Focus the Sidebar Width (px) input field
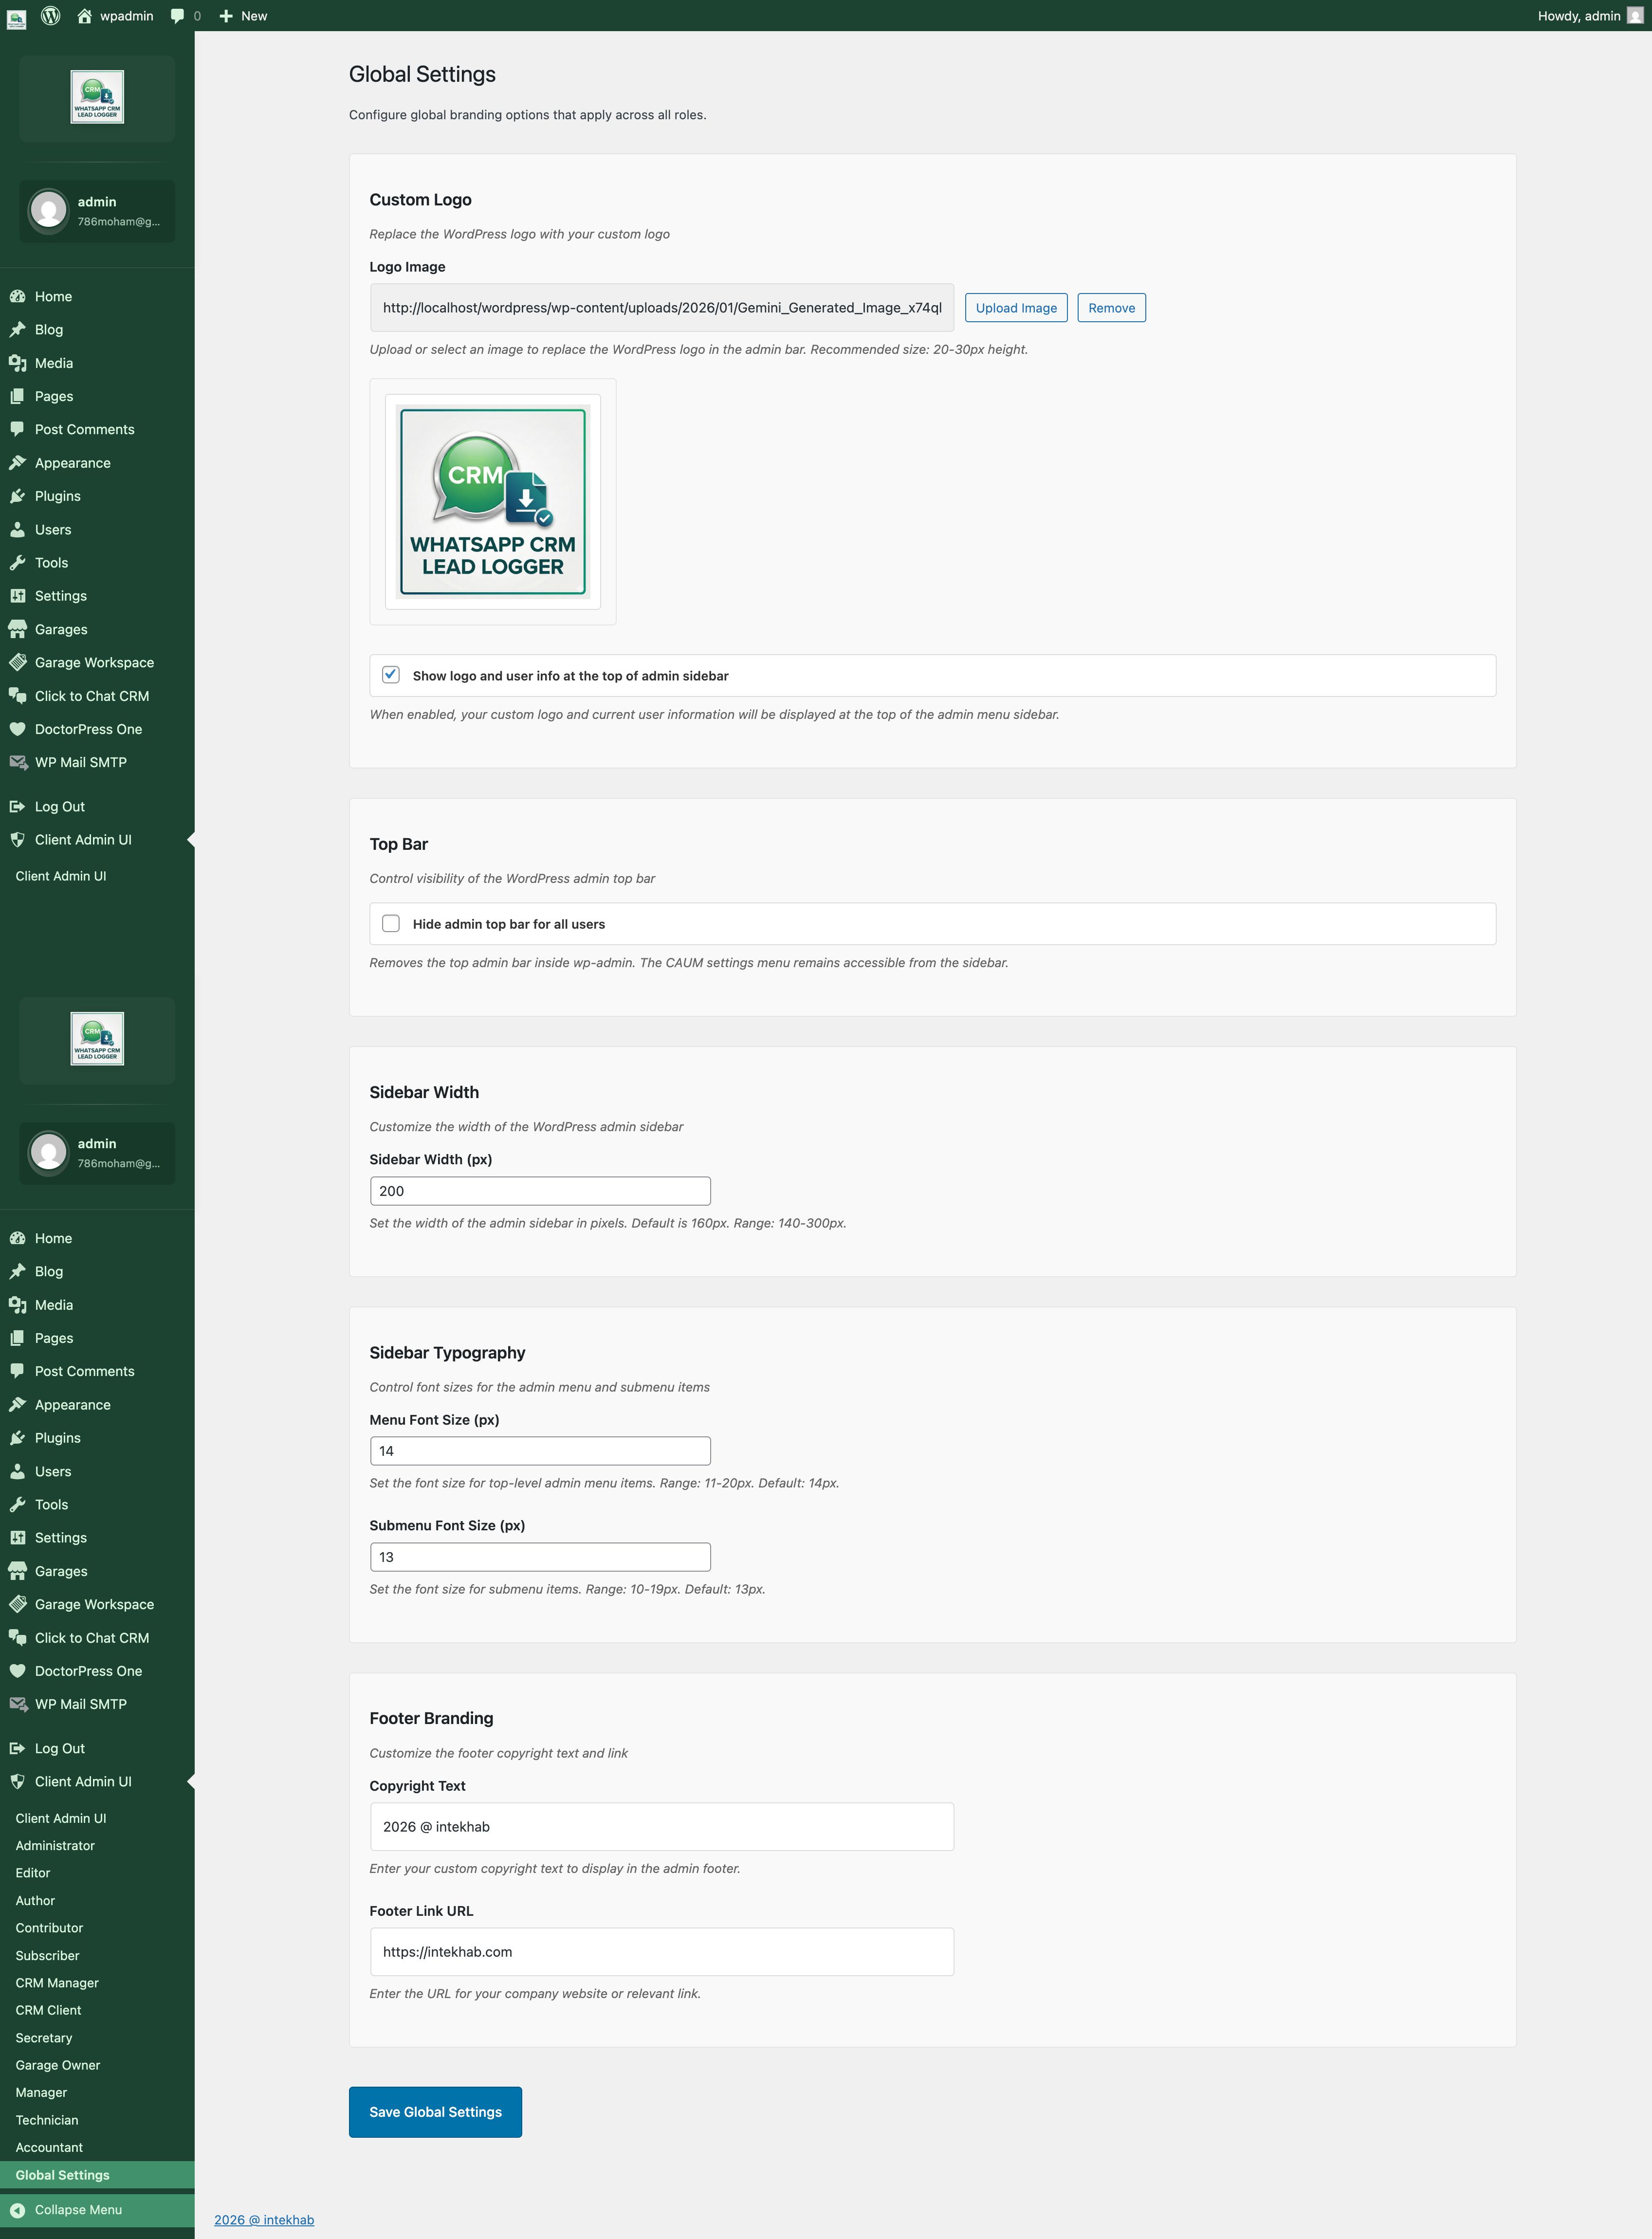 pos(540,1191)
